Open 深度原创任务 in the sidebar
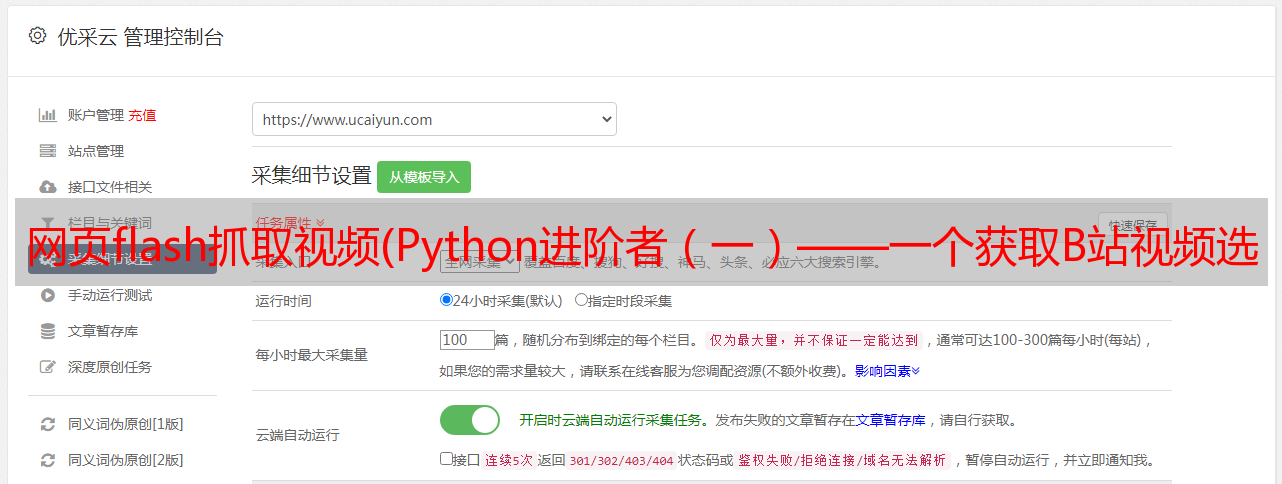The width and height of the screenshot is (1282, 484). pos(110,367)
